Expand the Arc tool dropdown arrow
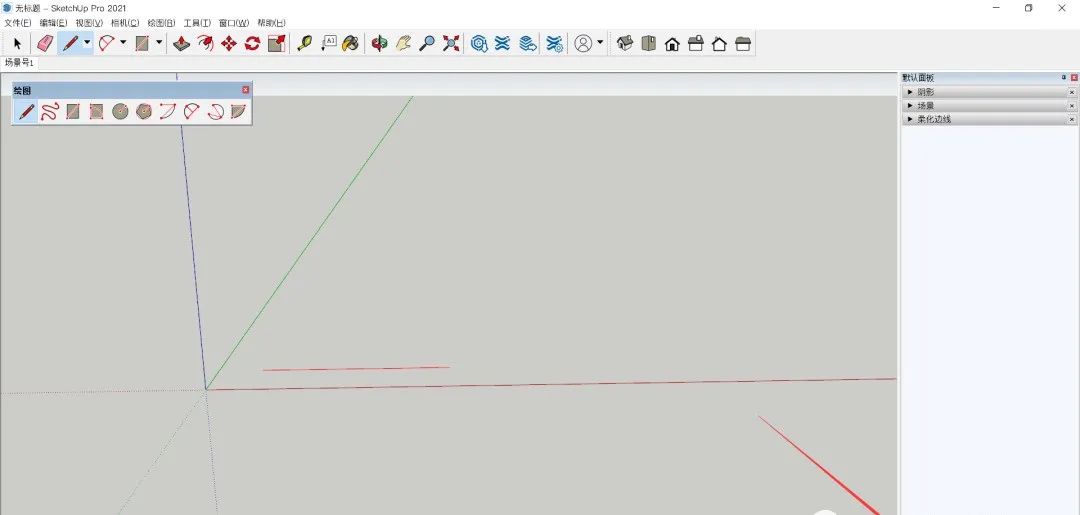Image resolution: width=1080 pixels, height=515 pixels. (x=123, y=43)
